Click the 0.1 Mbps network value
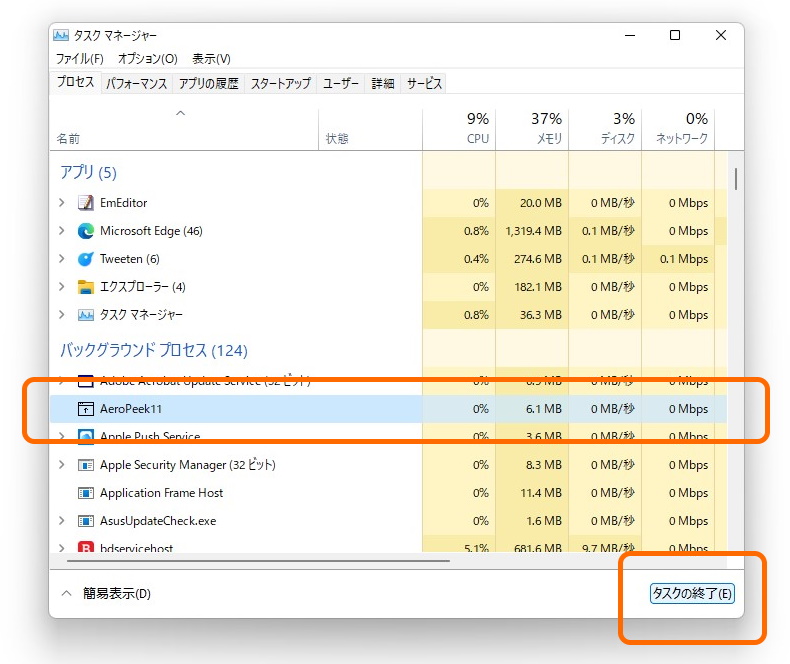The width and height of the screenshot is (790, 664). pyautogui.click(x=684, y=259)
